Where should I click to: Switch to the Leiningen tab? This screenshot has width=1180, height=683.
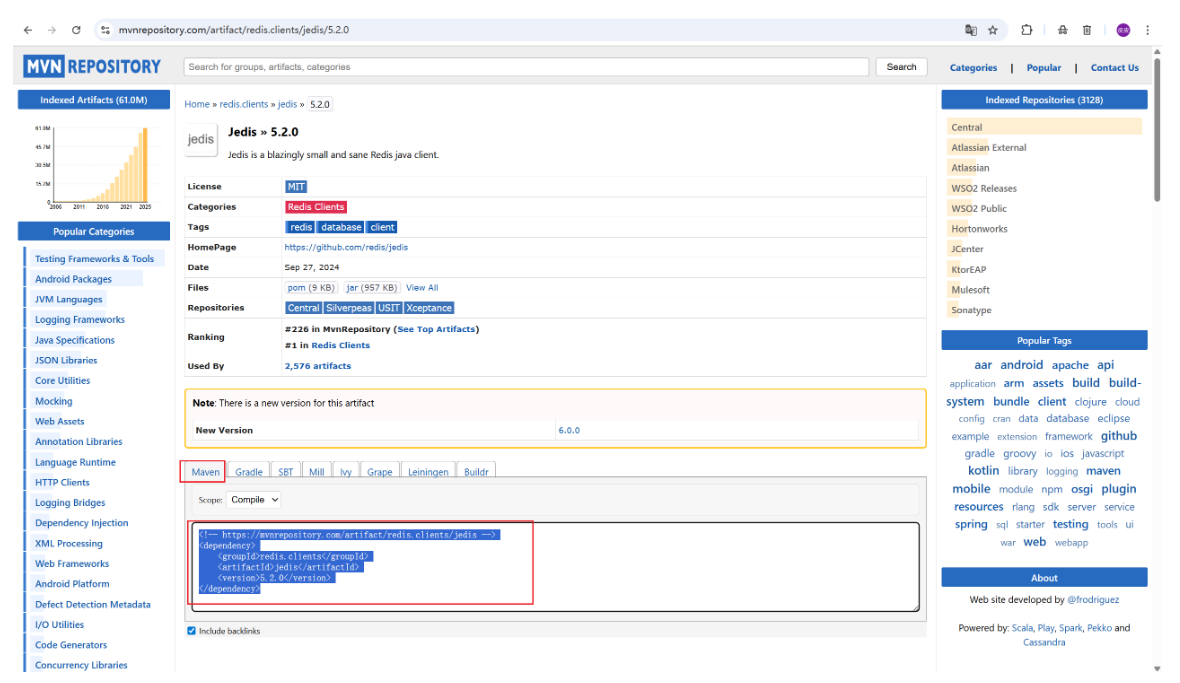pyautogui.click(x=427, y=472)
